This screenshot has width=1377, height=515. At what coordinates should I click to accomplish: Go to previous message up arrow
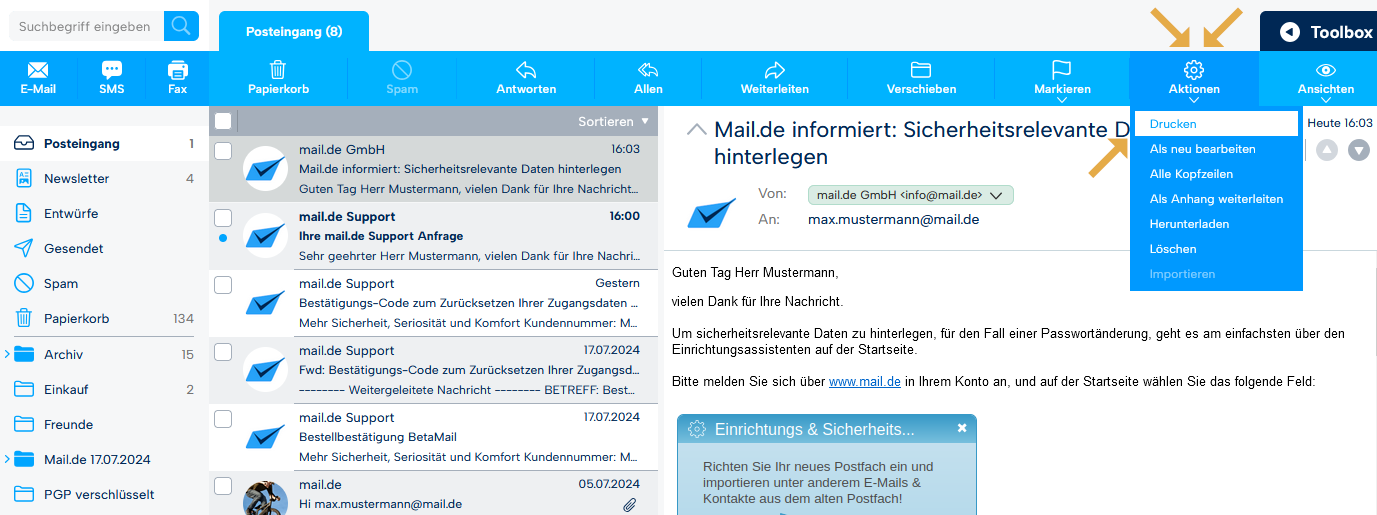click(x=1327, y=150)
